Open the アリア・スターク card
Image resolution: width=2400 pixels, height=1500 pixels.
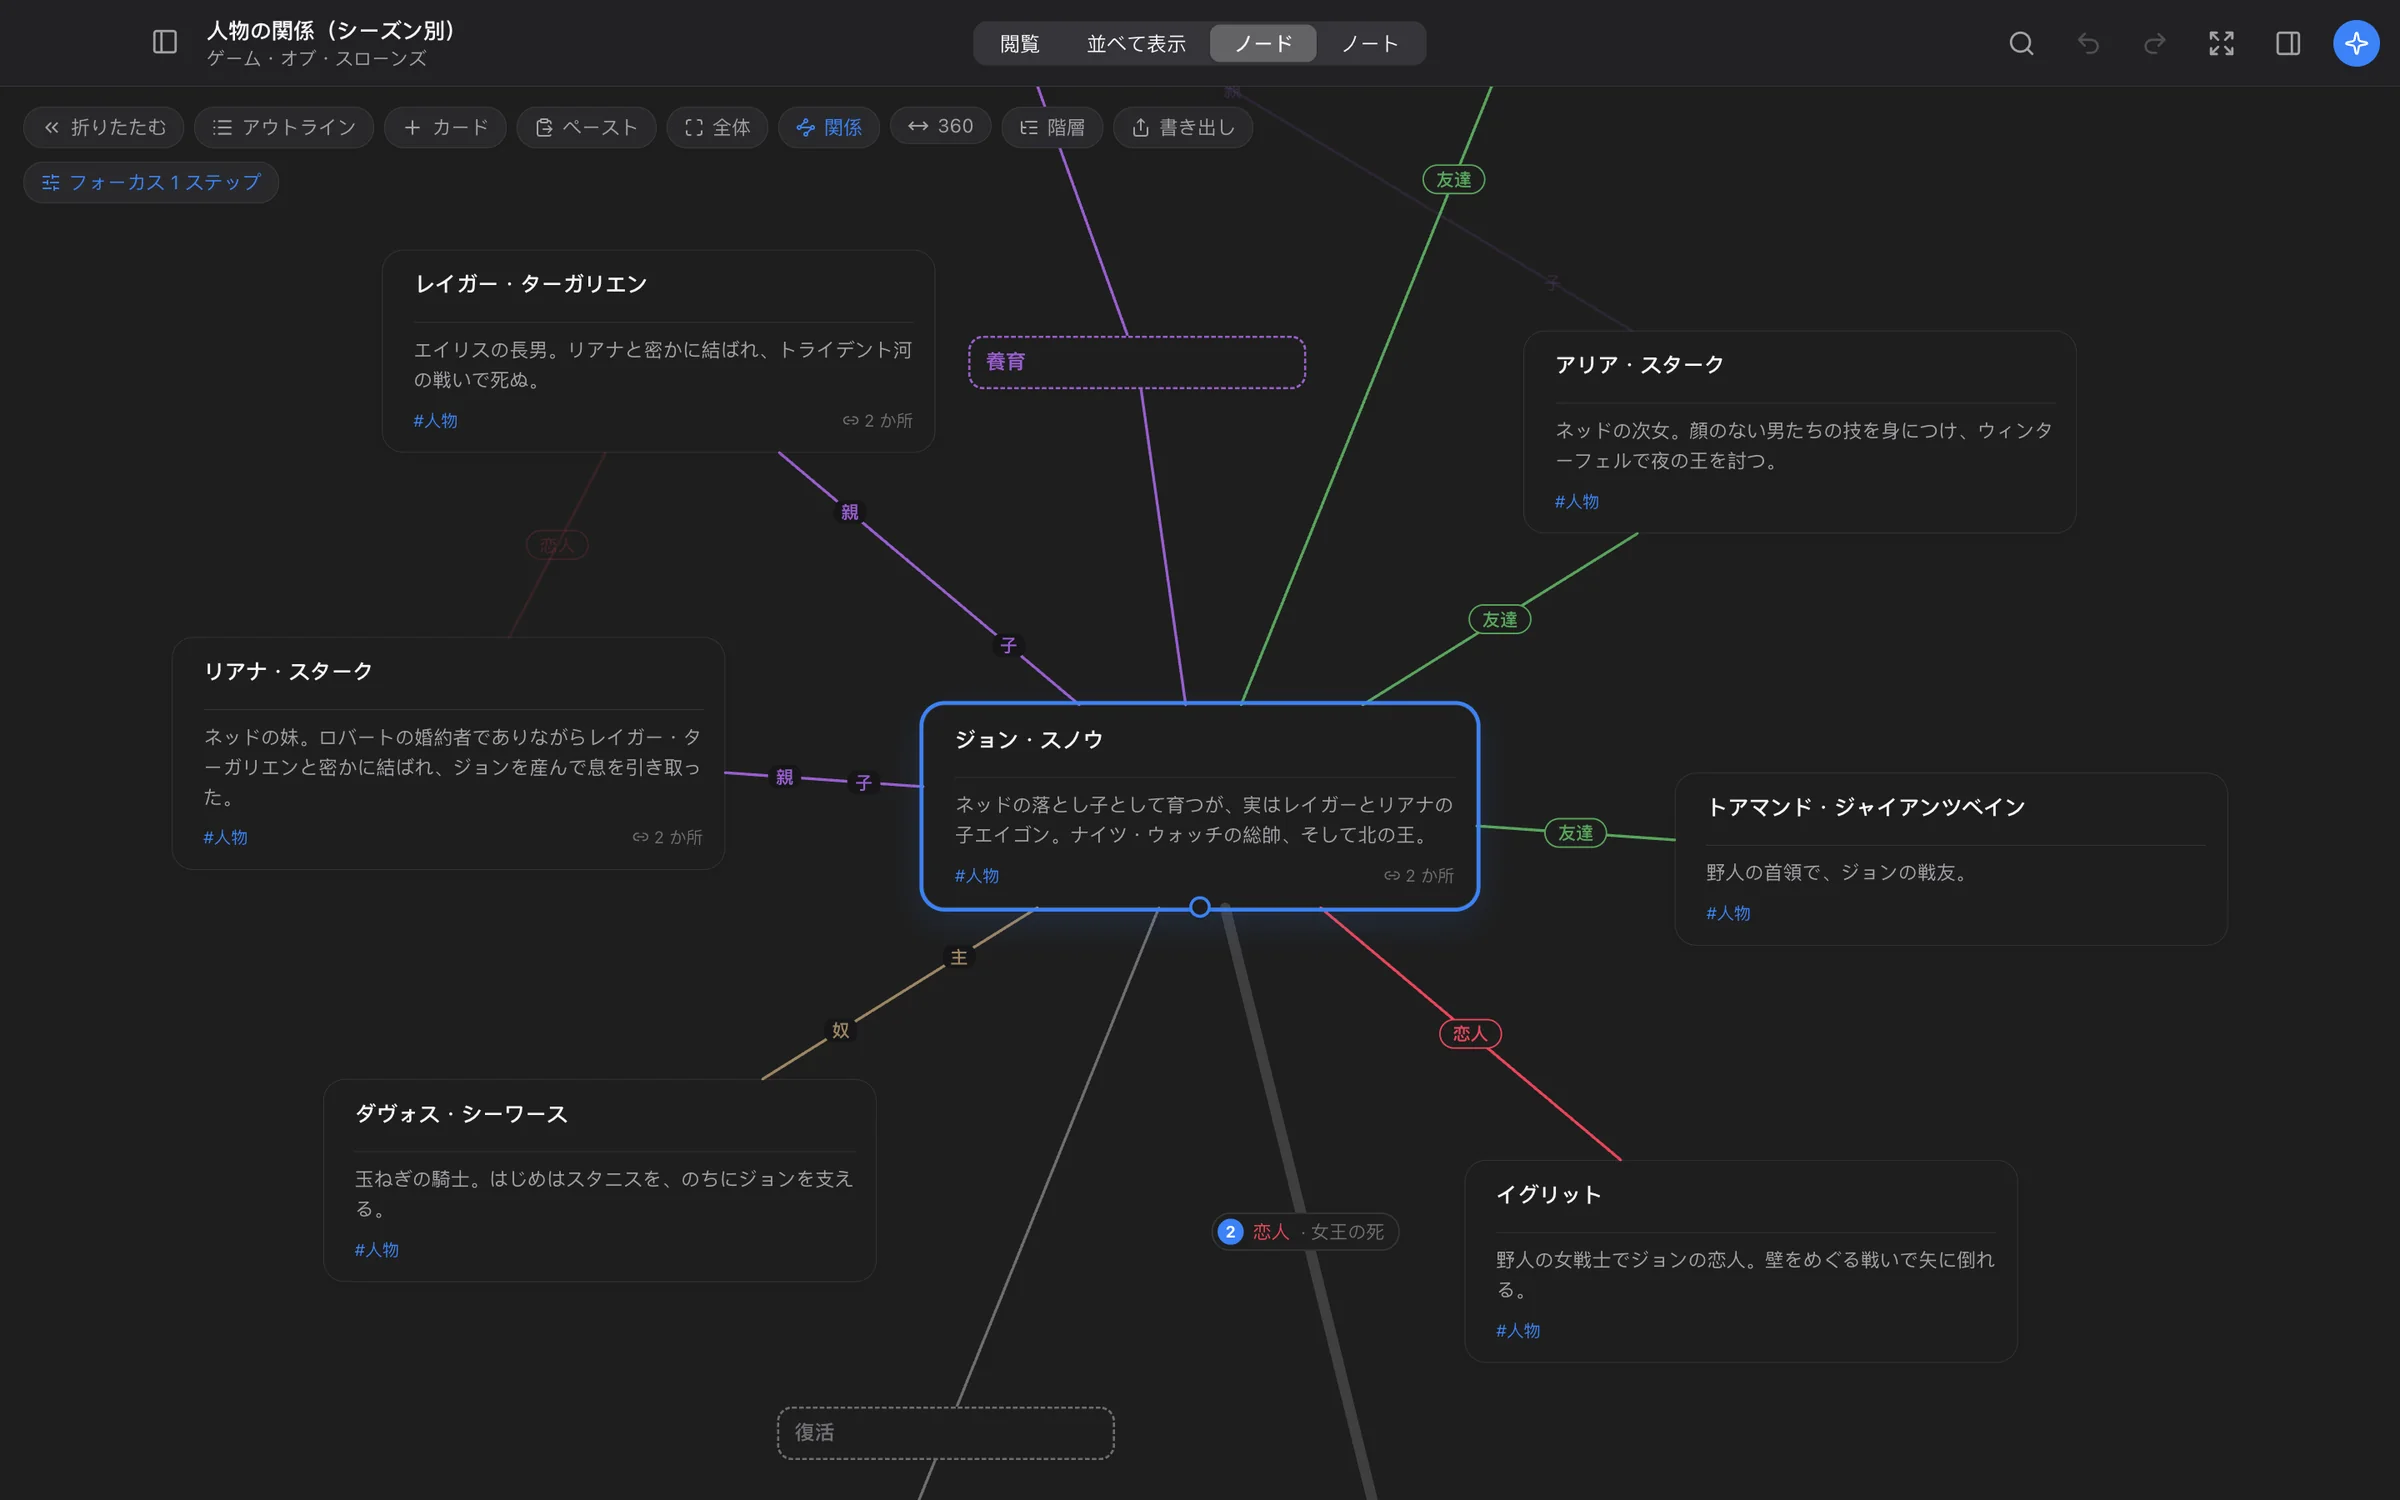coord(1799,432)
